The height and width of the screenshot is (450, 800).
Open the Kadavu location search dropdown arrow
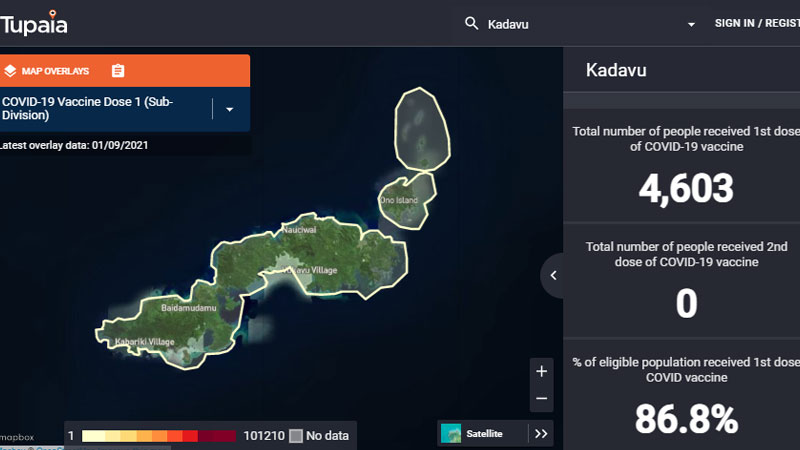pos(691,24)
